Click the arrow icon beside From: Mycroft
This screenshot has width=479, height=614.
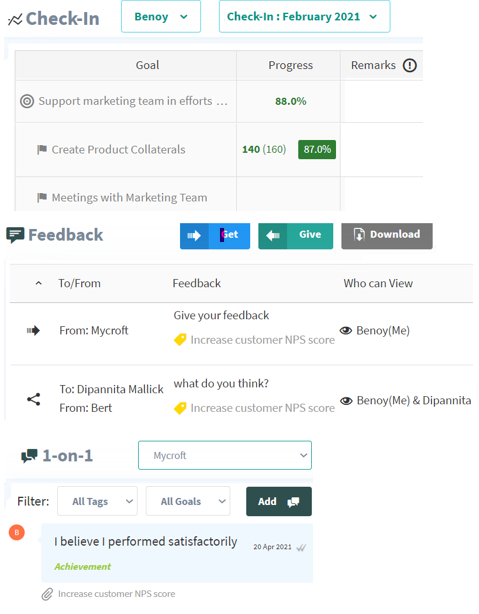[33, 330]
